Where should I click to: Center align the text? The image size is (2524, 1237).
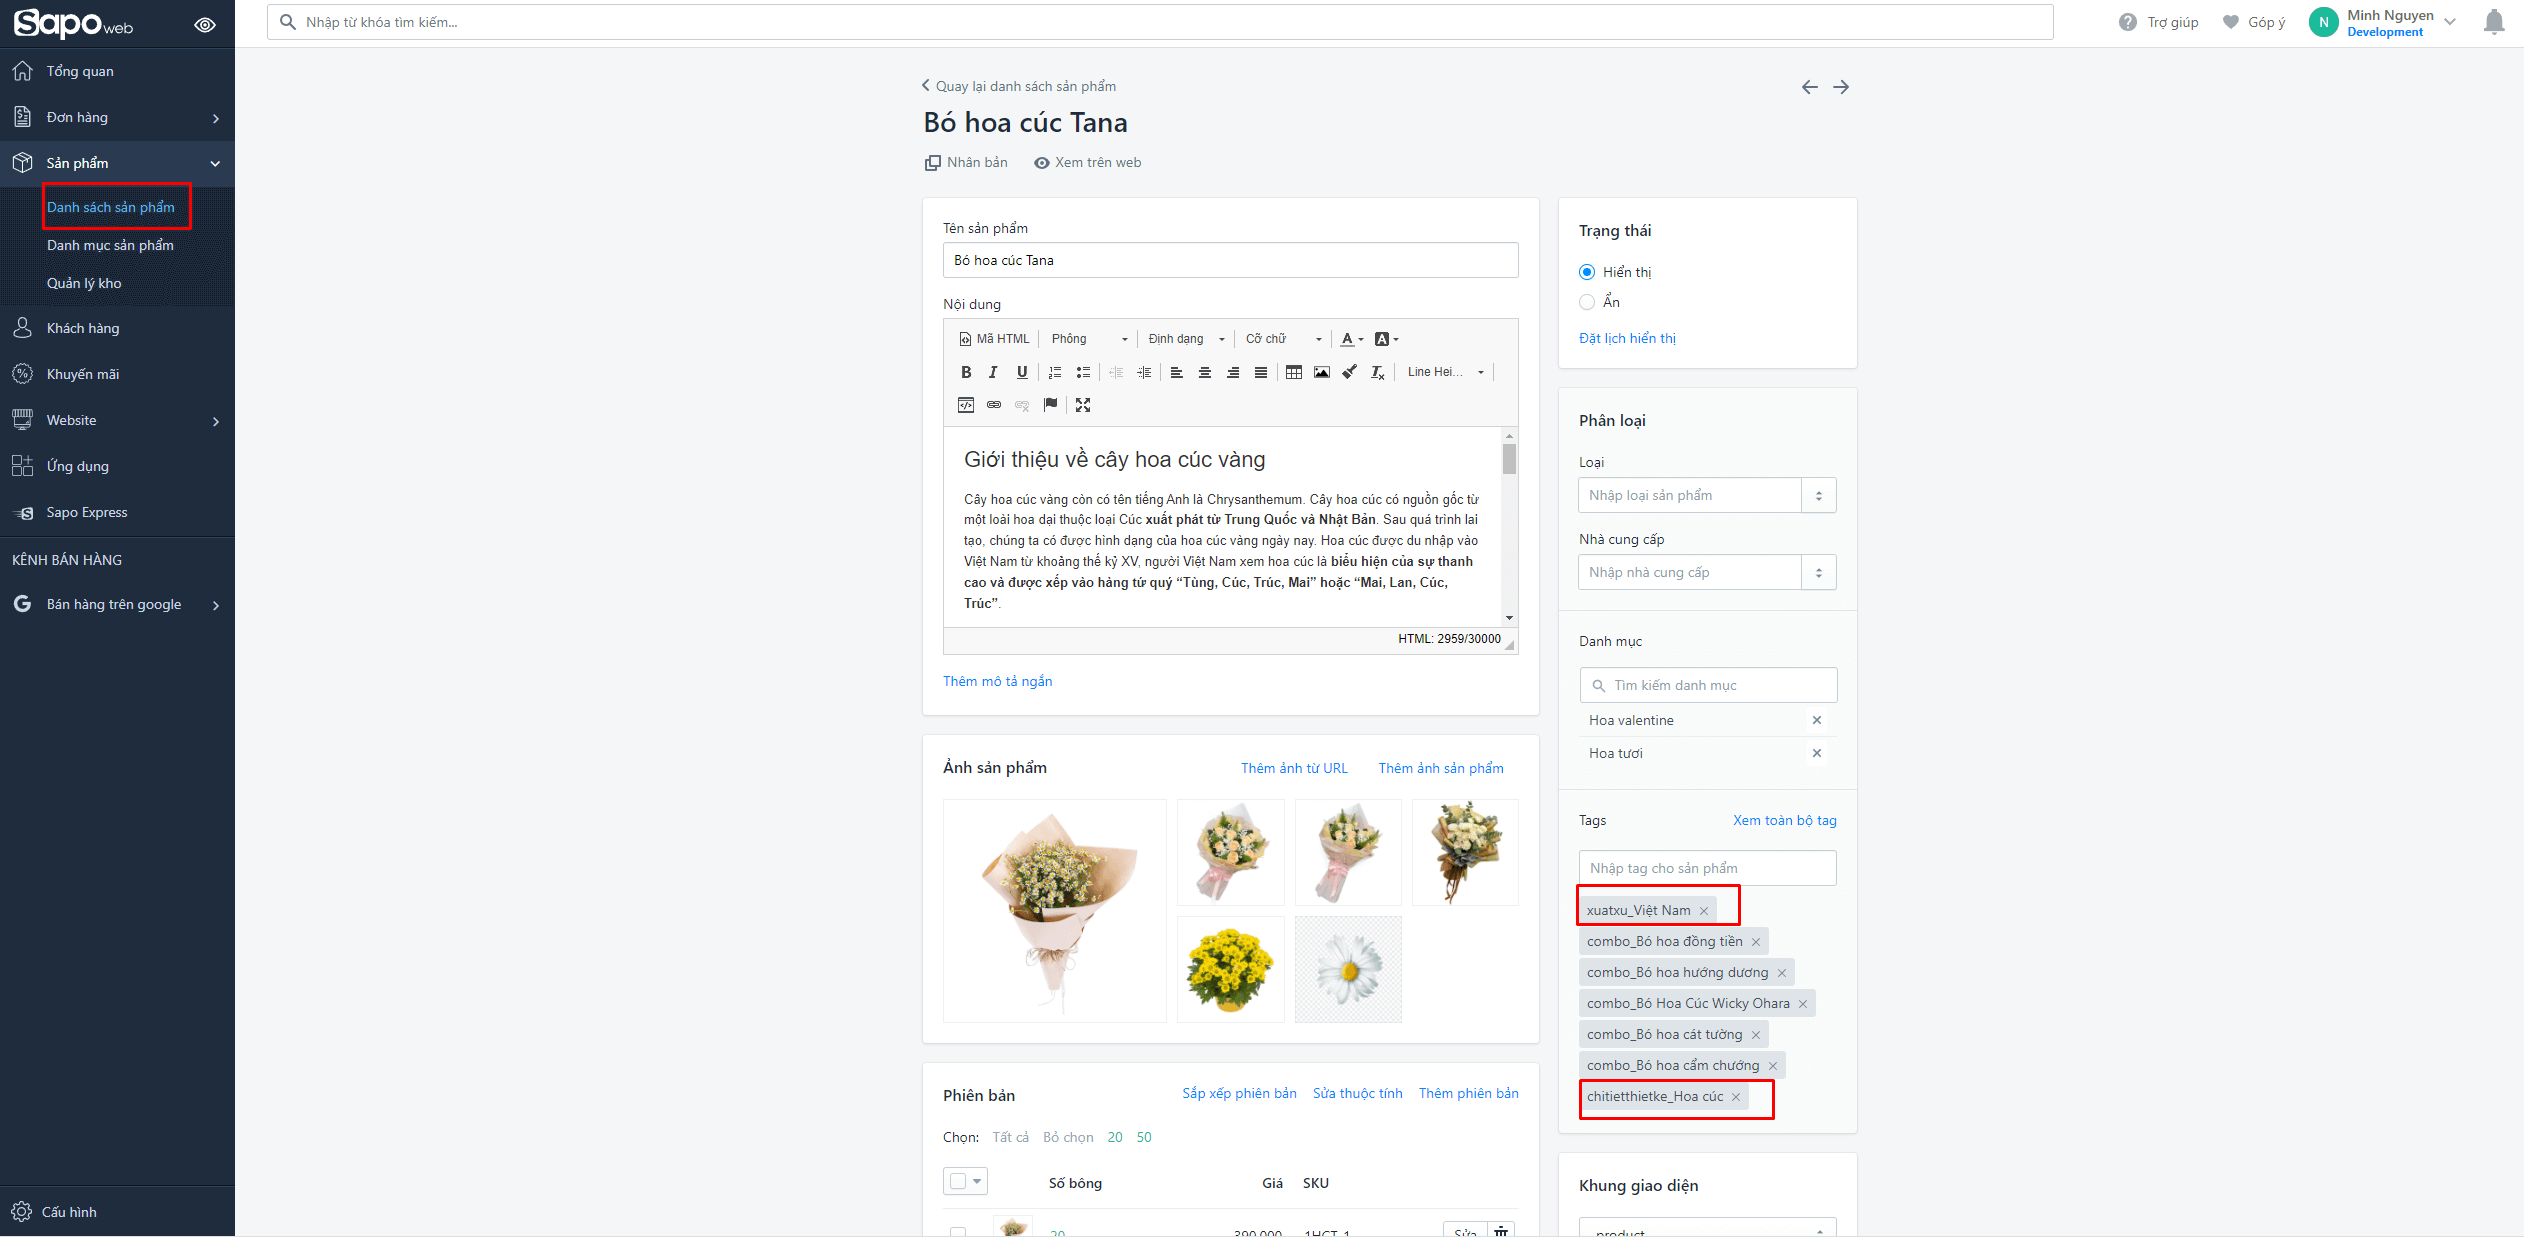pos(1205,372)
